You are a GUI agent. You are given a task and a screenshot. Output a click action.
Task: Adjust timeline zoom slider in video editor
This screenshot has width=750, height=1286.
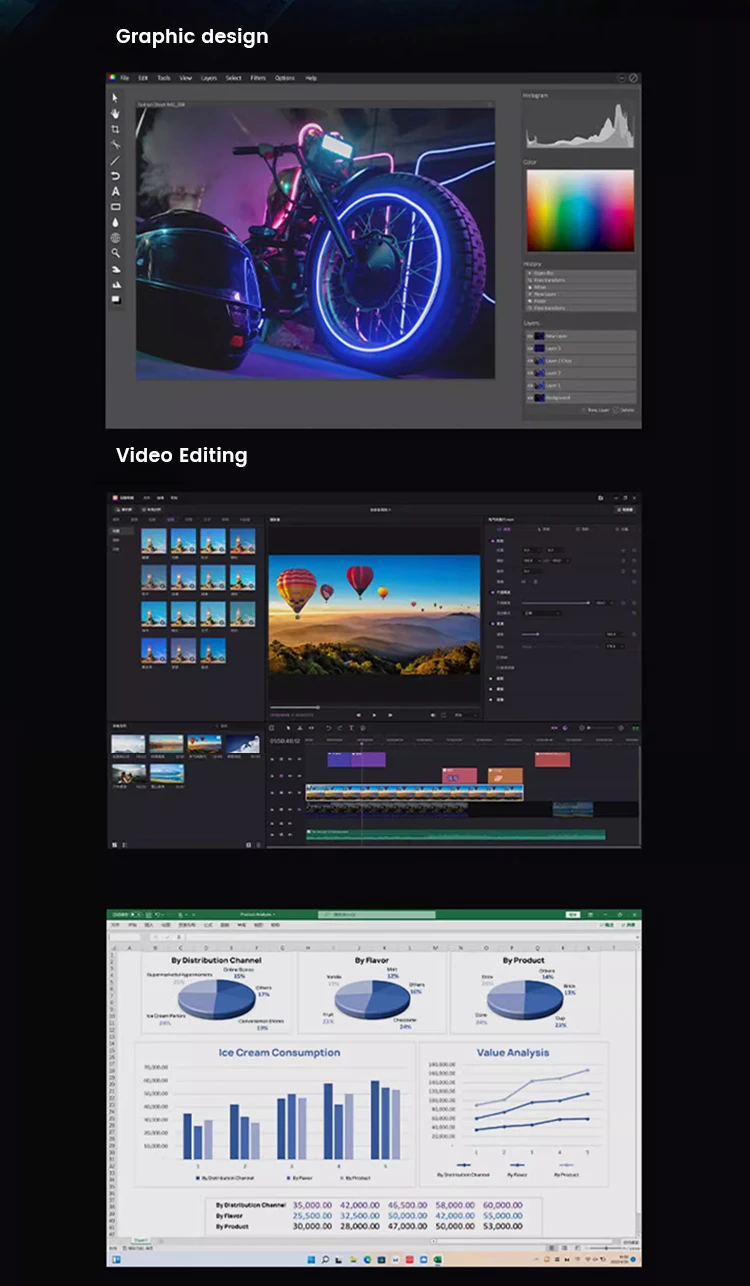click(600, 728)
